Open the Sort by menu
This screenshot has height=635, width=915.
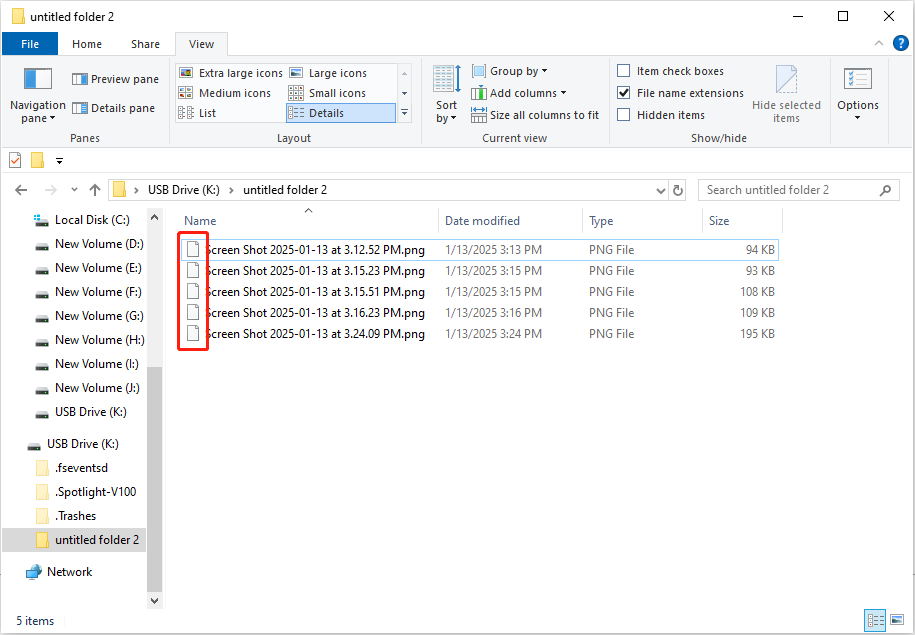click(x=447, y=95)
